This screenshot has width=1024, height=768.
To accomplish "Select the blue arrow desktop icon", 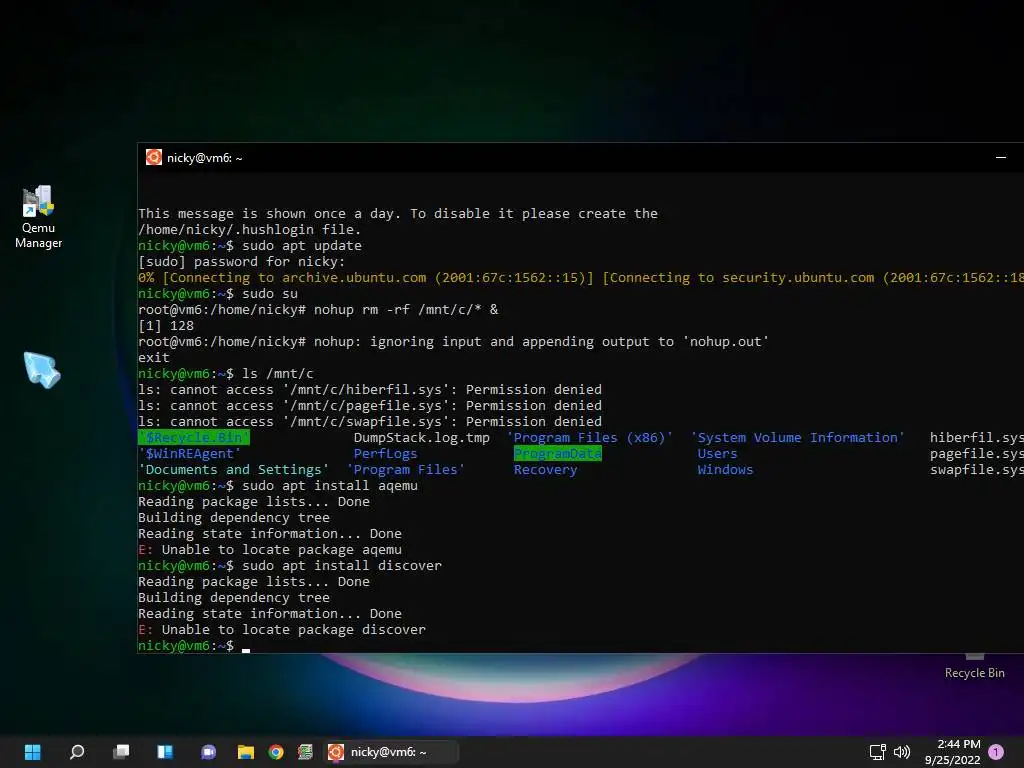I will coord(42,370).
